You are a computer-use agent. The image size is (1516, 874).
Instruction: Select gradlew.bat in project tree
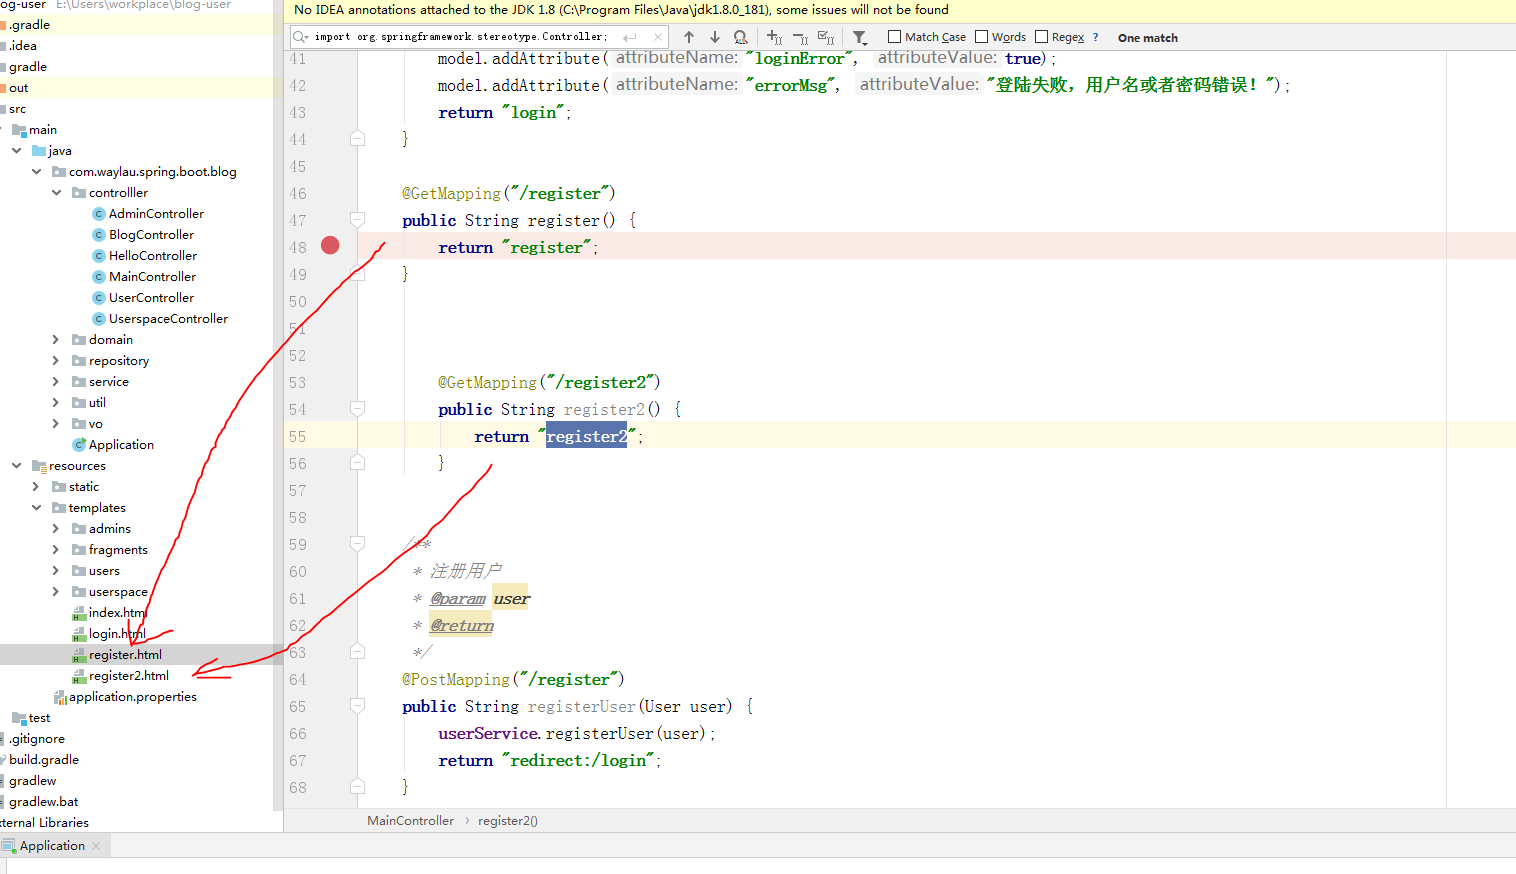(44, 802)
